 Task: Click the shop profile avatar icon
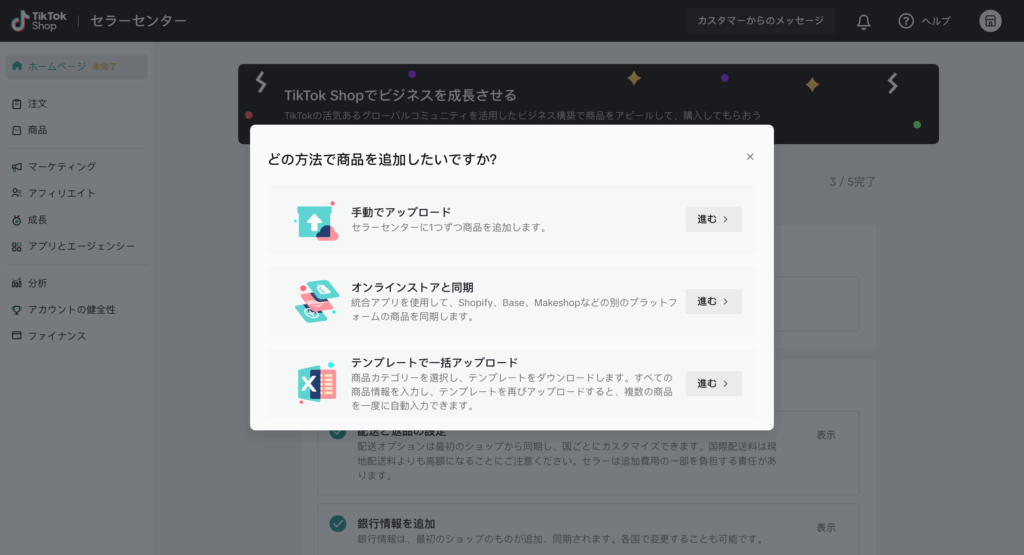990,21
